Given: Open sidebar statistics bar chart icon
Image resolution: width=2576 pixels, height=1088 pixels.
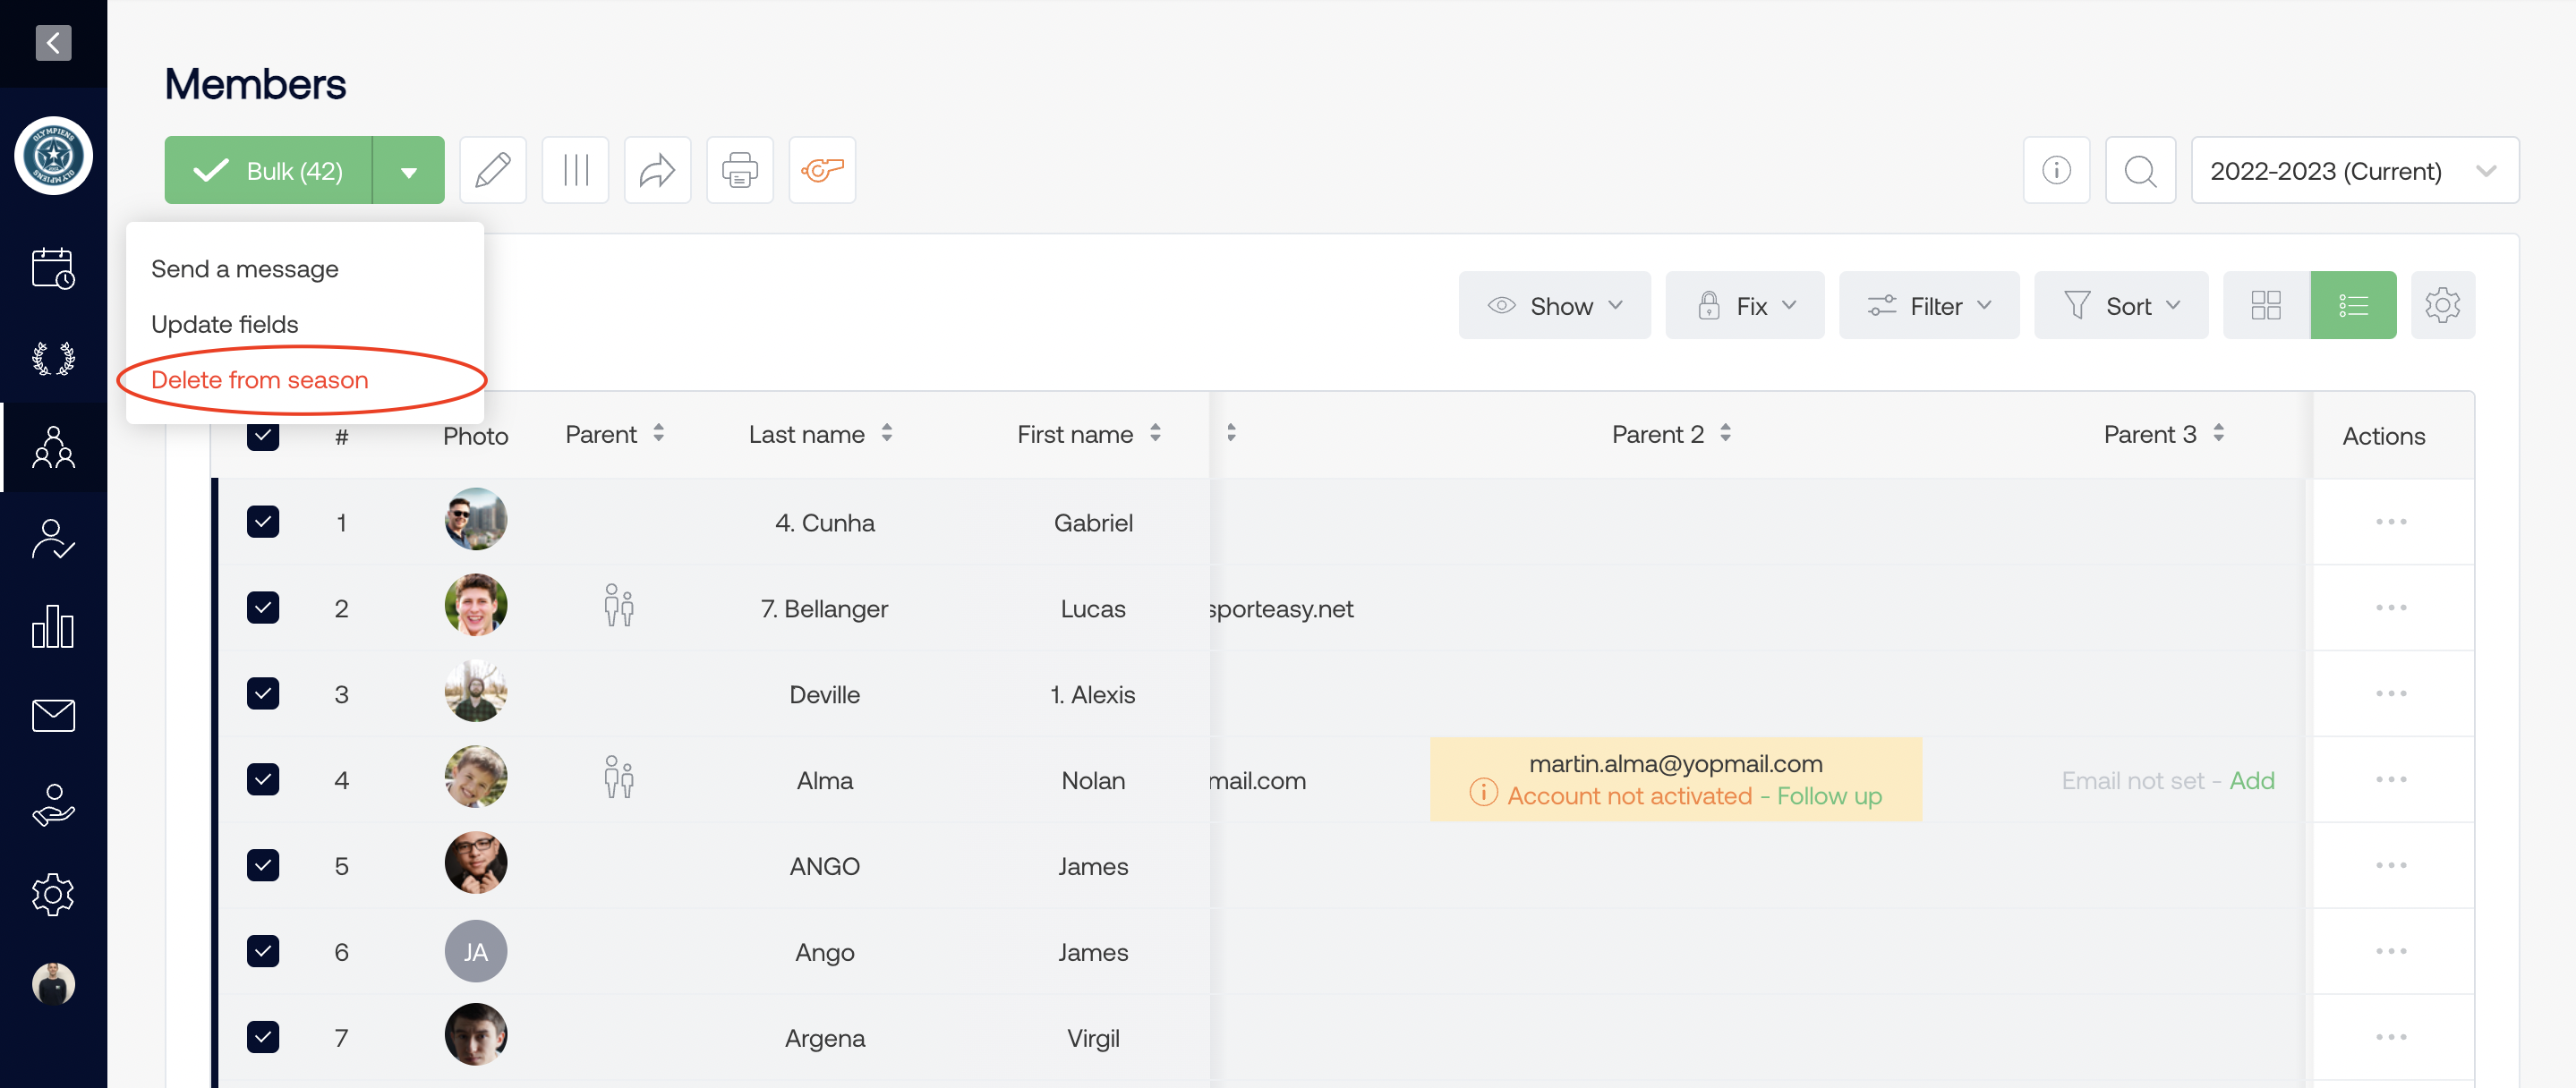Looking at the screenshot, I should pos(53,627).
